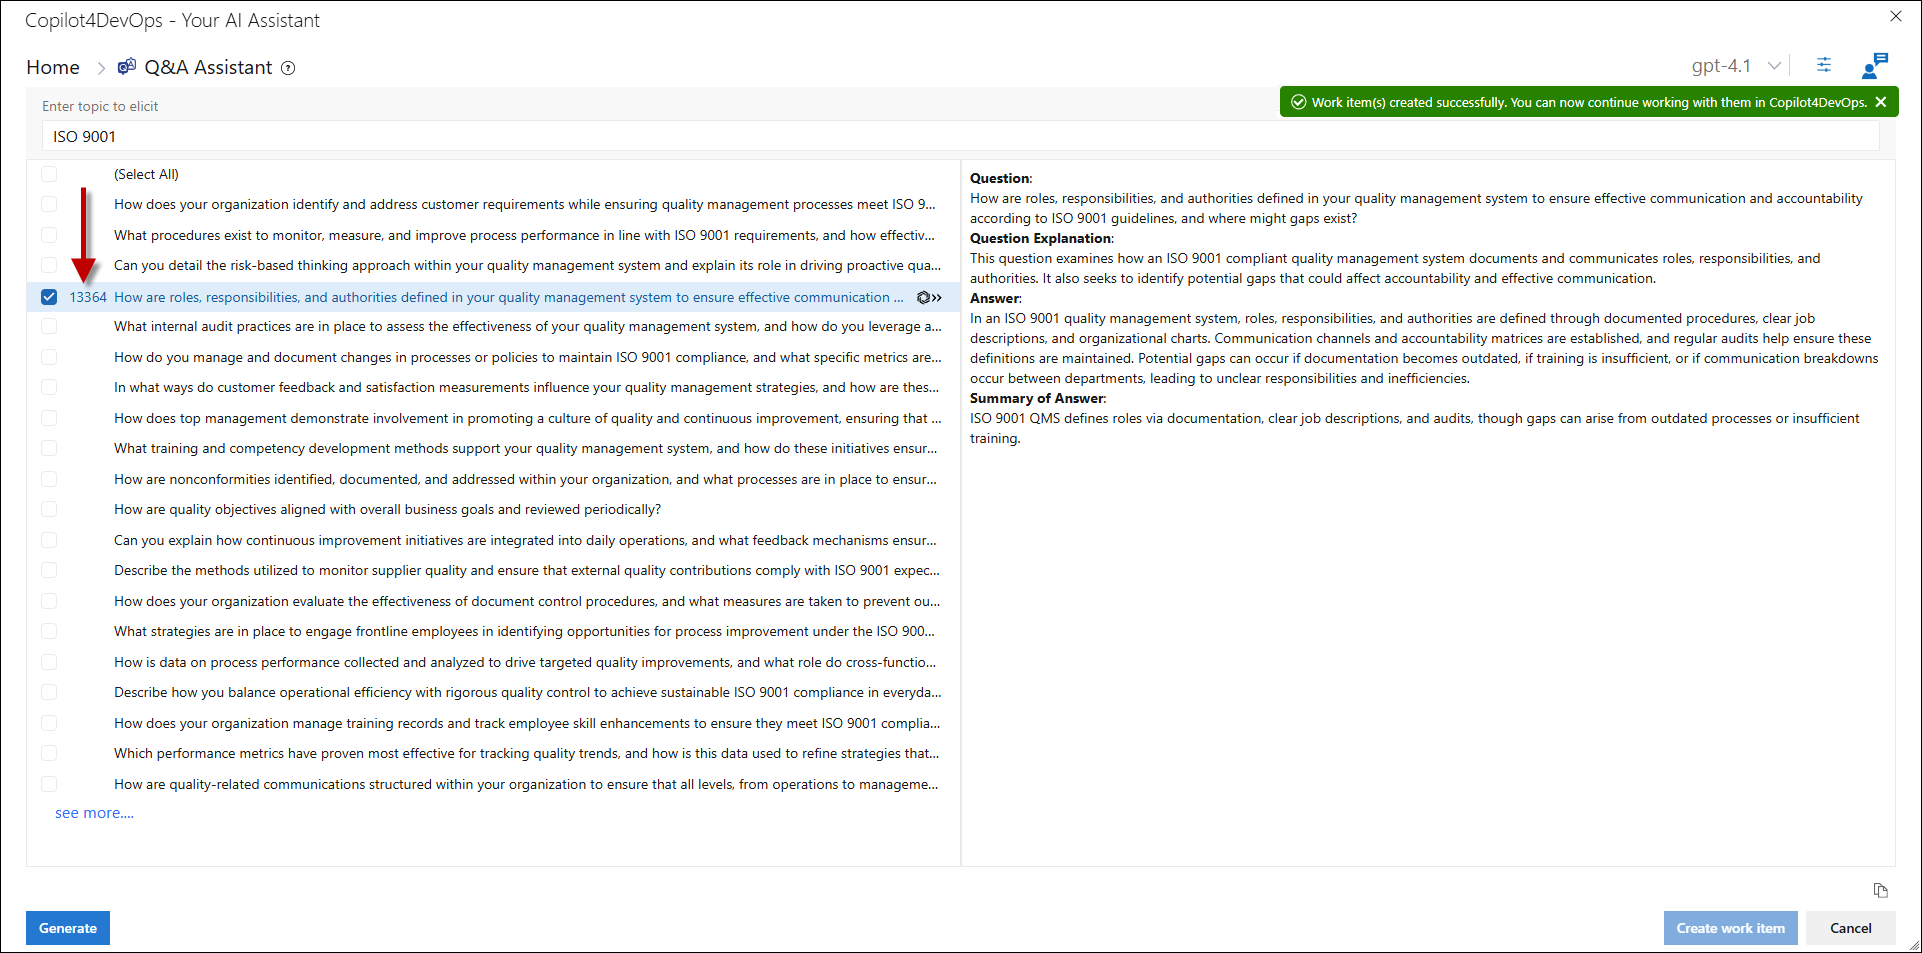The width and height of the screenshot is (1922, 953).
Task: Tick the internal audit practices question checkbox
Action: tap(49, 327)
